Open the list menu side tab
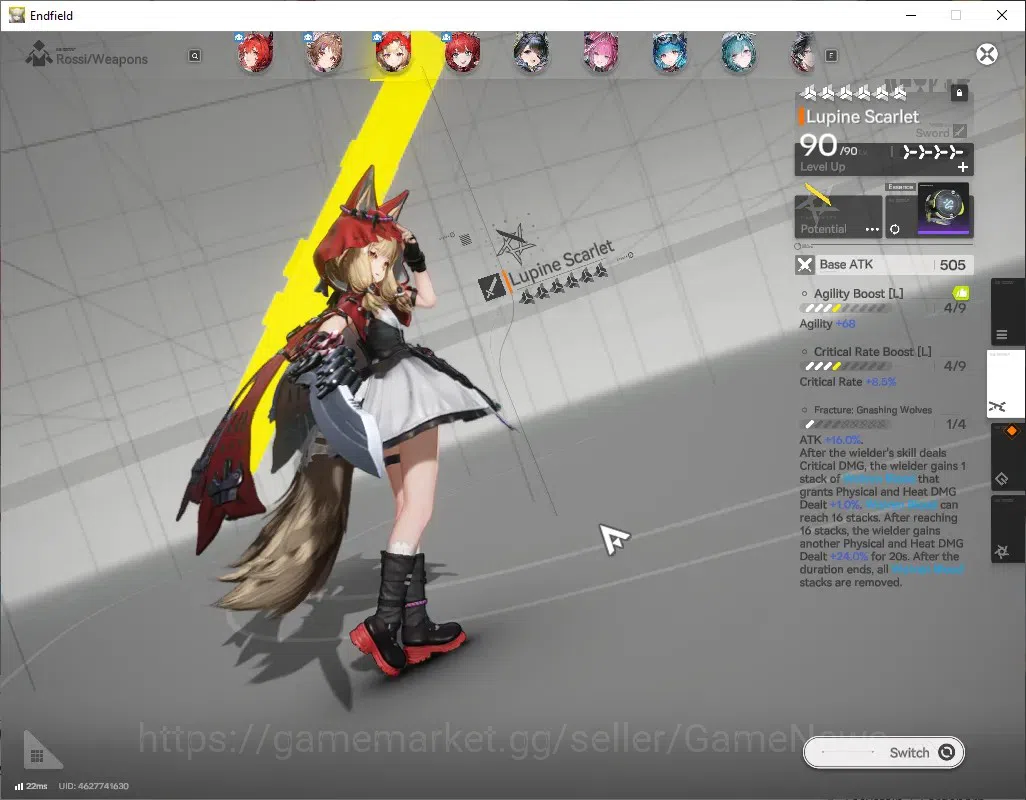The image size is (1026, 800). tap(1007, 312)
